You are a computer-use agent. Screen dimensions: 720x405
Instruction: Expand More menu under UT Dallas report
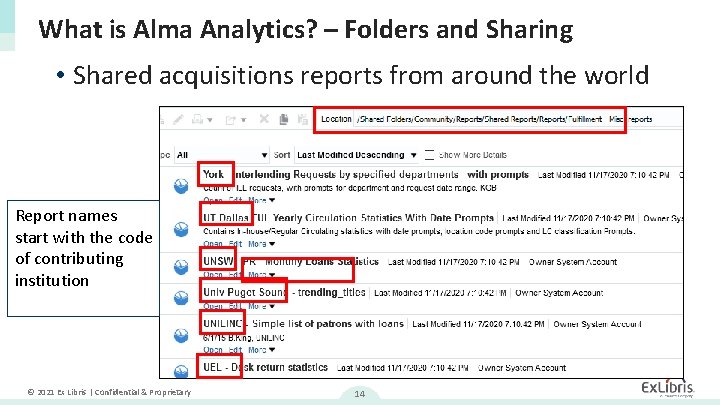(261, 244)
